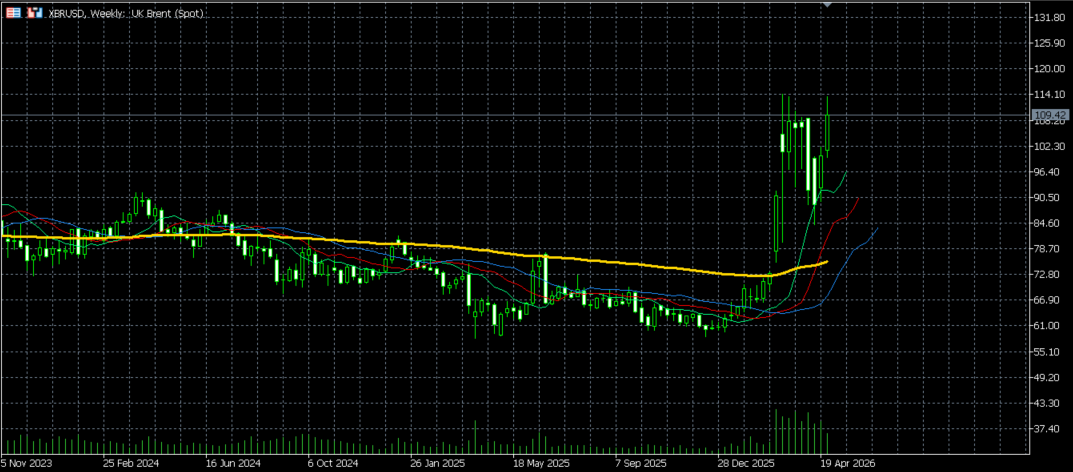The height and width of the screenshot is (472, 1073).
Task: Click the 6 Oct 2024 date label
Action: 333,463
